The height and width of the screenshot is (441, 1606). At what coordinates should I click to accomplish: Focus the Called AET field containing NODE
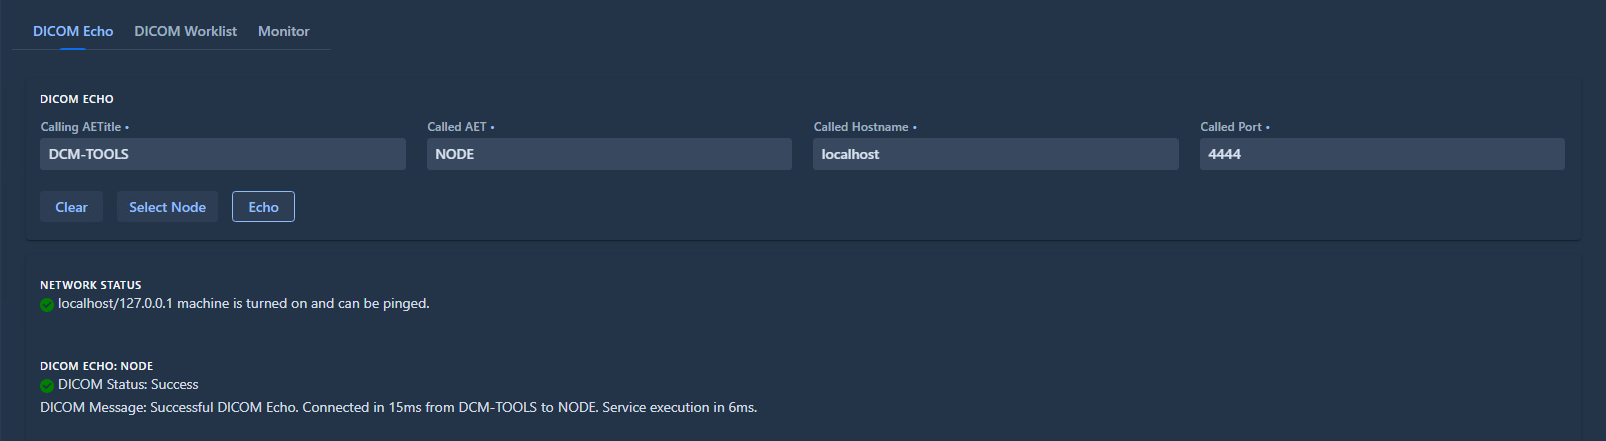(x=609, y=154)
